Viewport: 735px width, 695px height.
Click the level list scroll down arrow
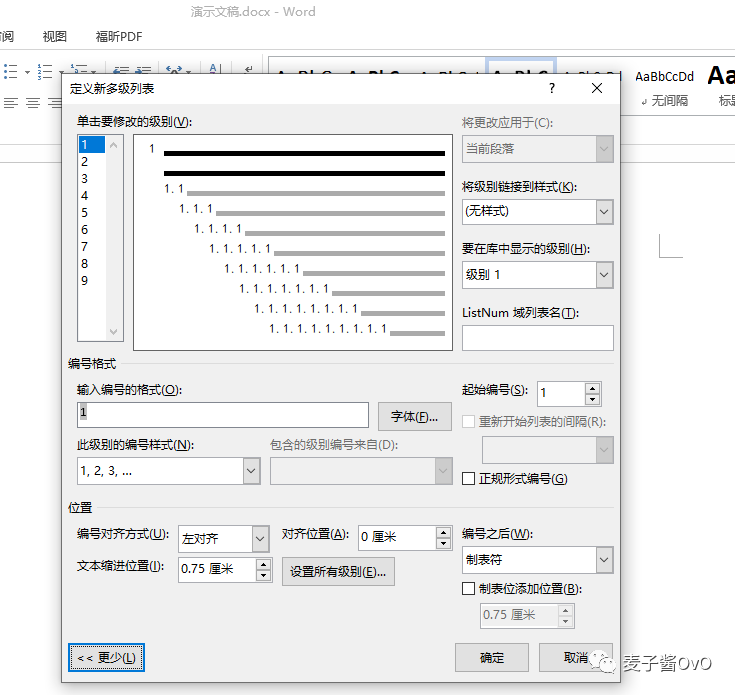click(113, 331)
